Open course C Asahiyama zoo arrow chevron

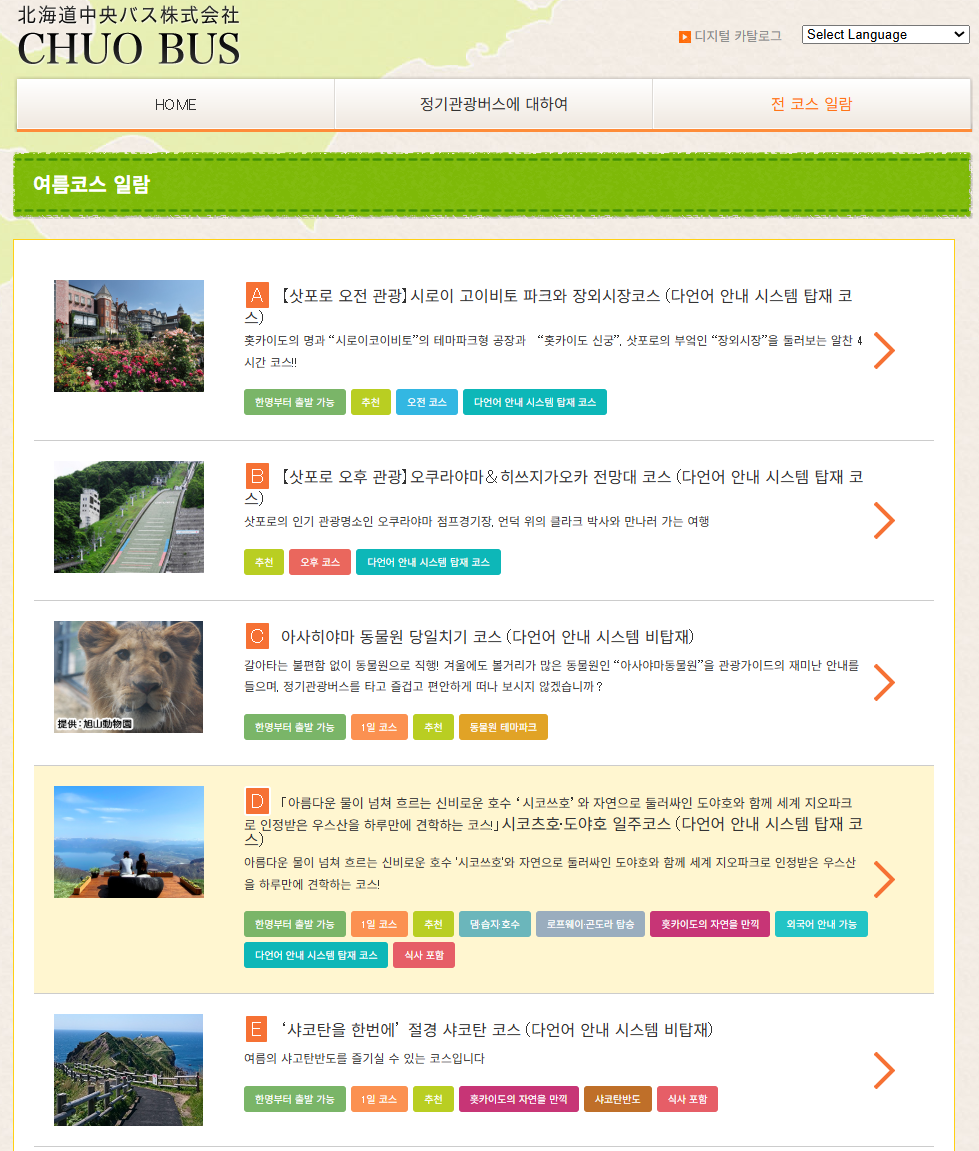coord(884,683)
